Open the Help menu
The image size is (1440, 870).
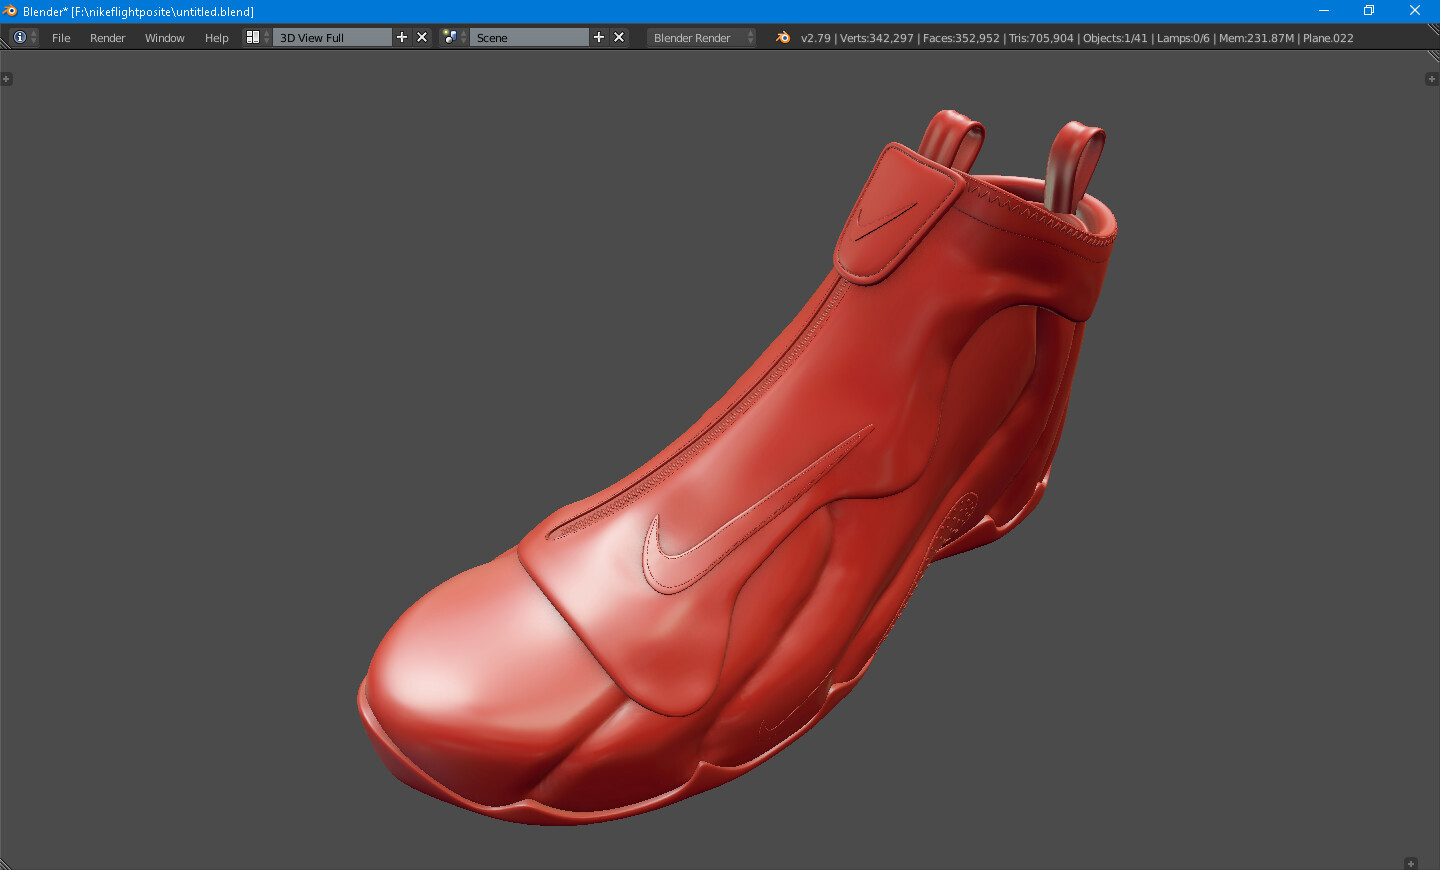click(x=216, y=37)
